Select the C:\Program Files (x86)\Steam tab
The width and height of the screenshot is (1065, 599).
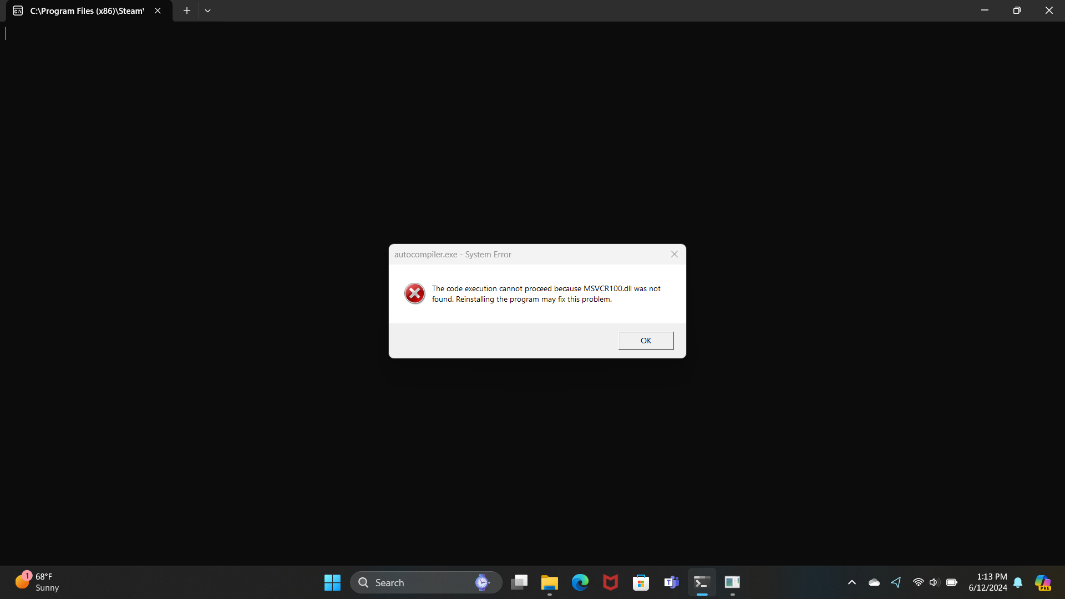coord(85,10)
